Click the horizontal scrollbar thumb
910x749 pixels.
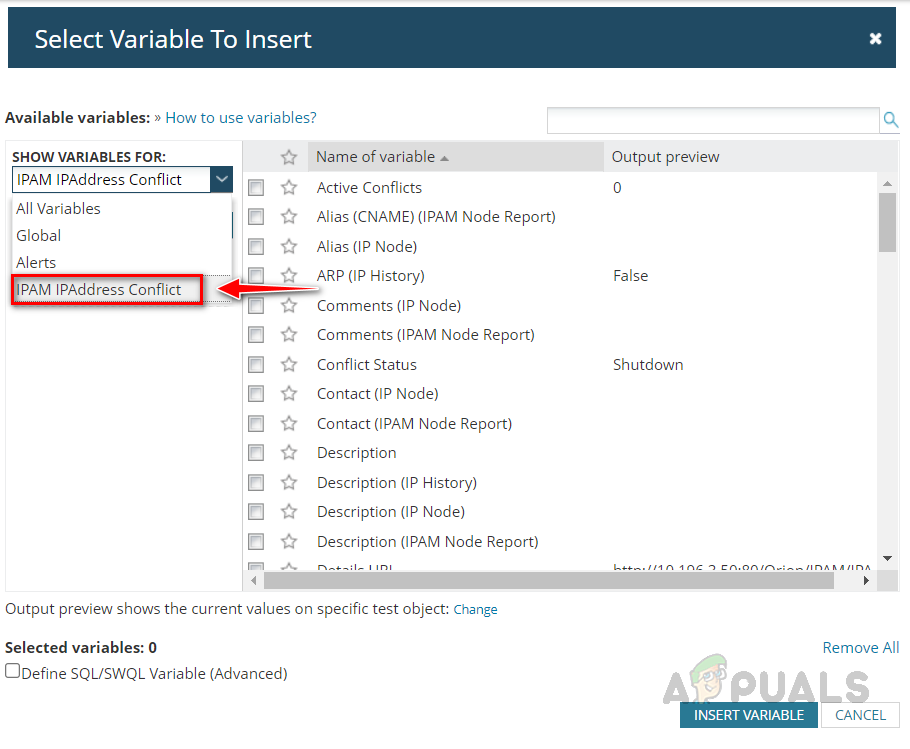pos(548,580)
